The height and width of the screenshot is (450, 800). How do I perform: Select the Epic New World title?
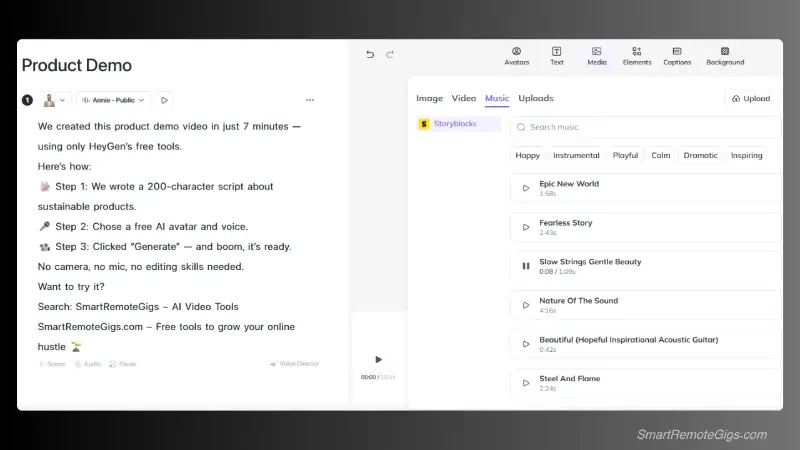click(x=569, y=184)
